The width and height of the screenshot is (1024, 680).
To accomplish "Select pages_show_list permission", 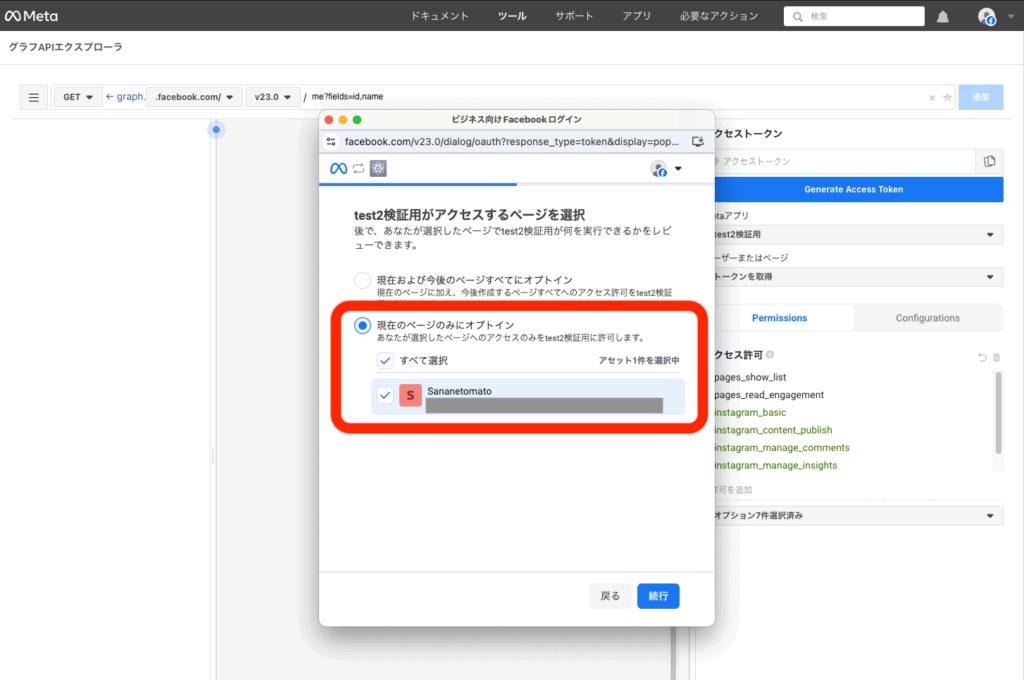I will 750,378.
